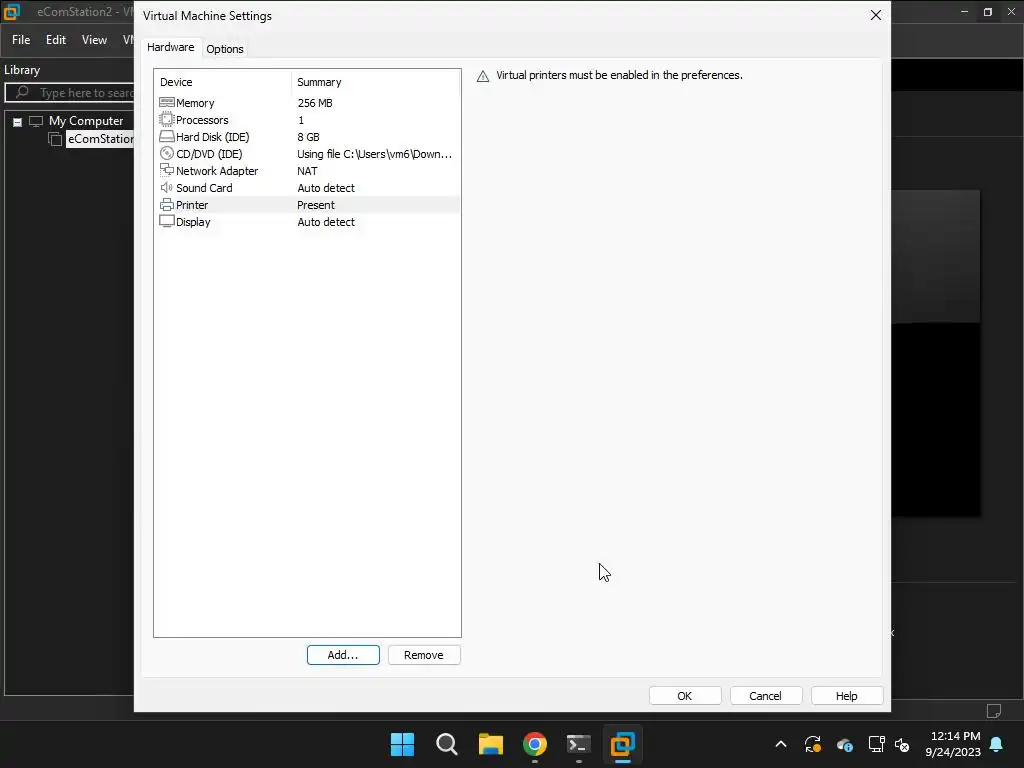Click the Hard Disk (IDE) drive icon
The width and height of the screenshot is (1024, 768).
(x=167, y=136)
